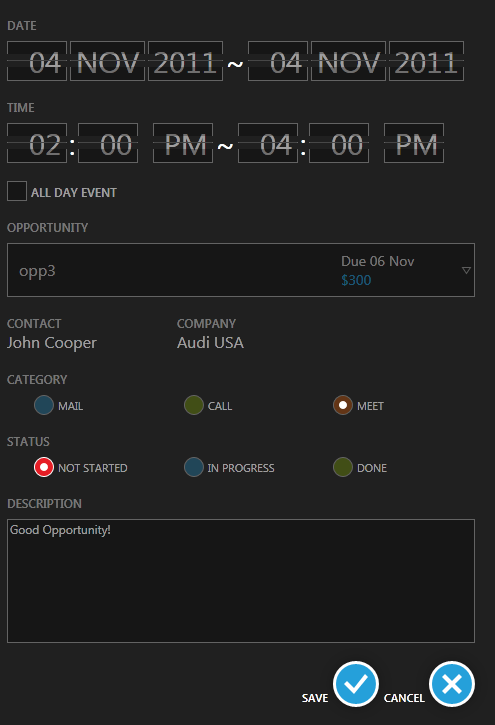This screenshot has height=725, width=495.
Task: Select the Meet category radio button
Action: tap(343, 405)
